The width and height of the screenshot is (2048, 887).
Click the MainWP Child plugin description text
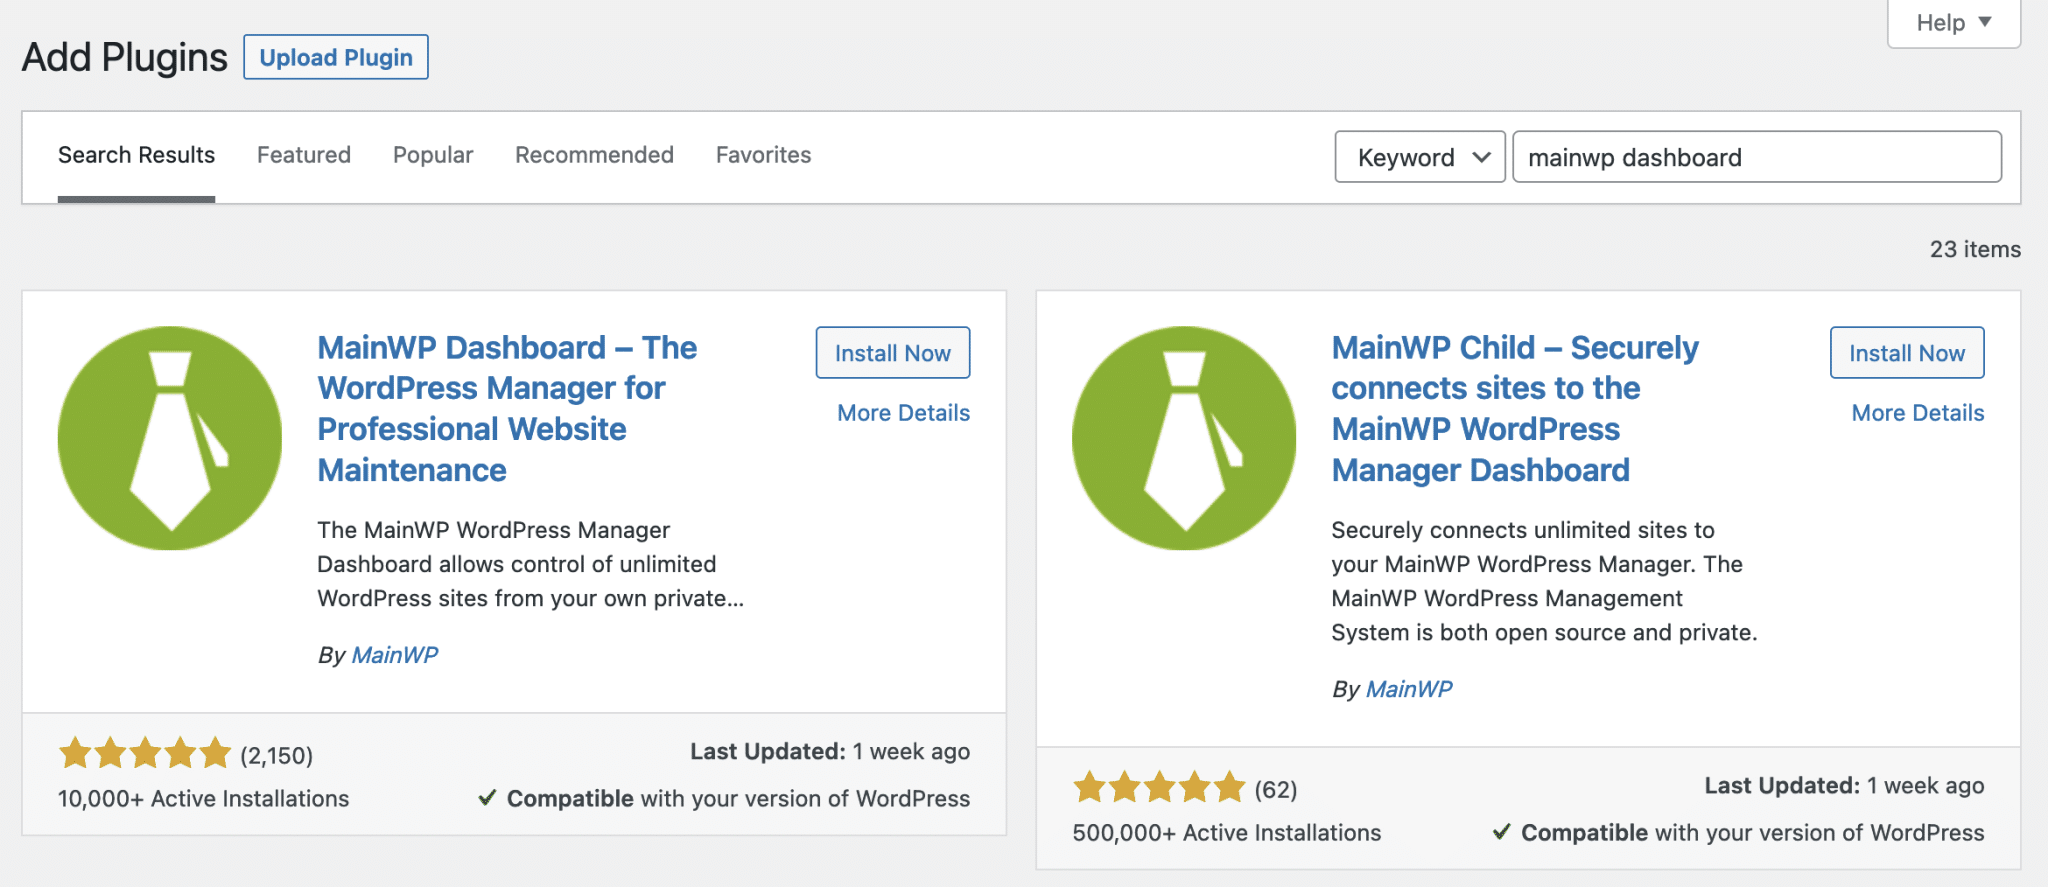tap(1544, 581)
